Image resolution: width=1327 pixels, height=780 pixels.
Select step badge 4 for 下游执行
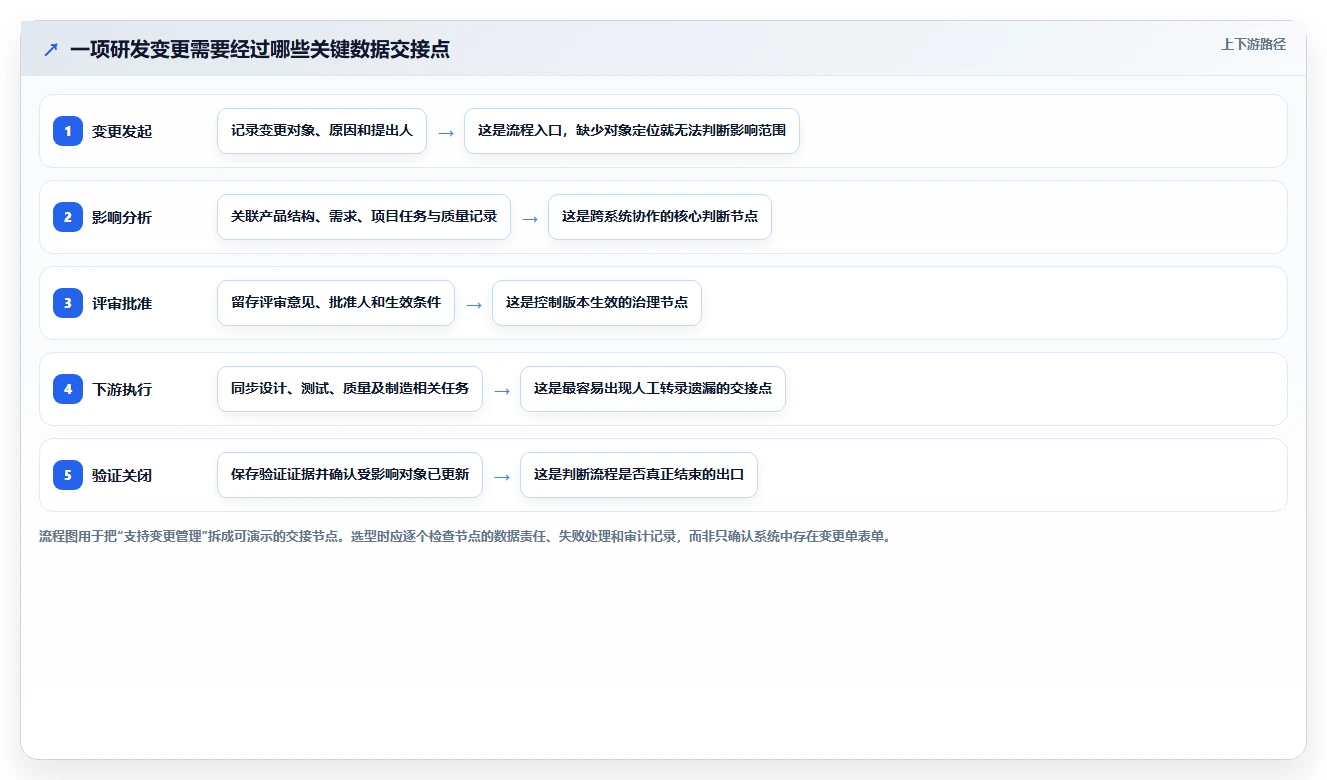pyautogui.click(x=68, y=388)
